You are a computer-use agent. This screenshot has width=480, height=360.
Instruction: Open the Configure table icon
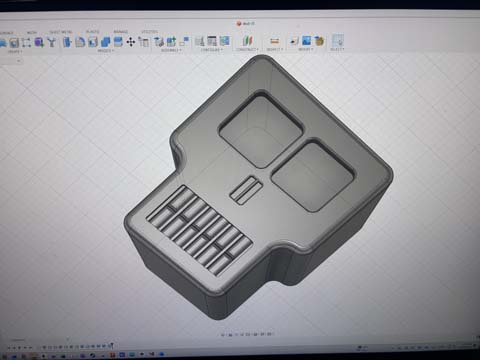pyautogui.click(x=212, y=41)
